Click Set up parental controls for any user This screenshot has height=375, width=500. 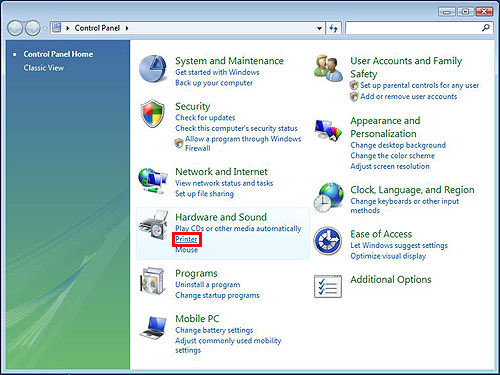coord(419,85)
